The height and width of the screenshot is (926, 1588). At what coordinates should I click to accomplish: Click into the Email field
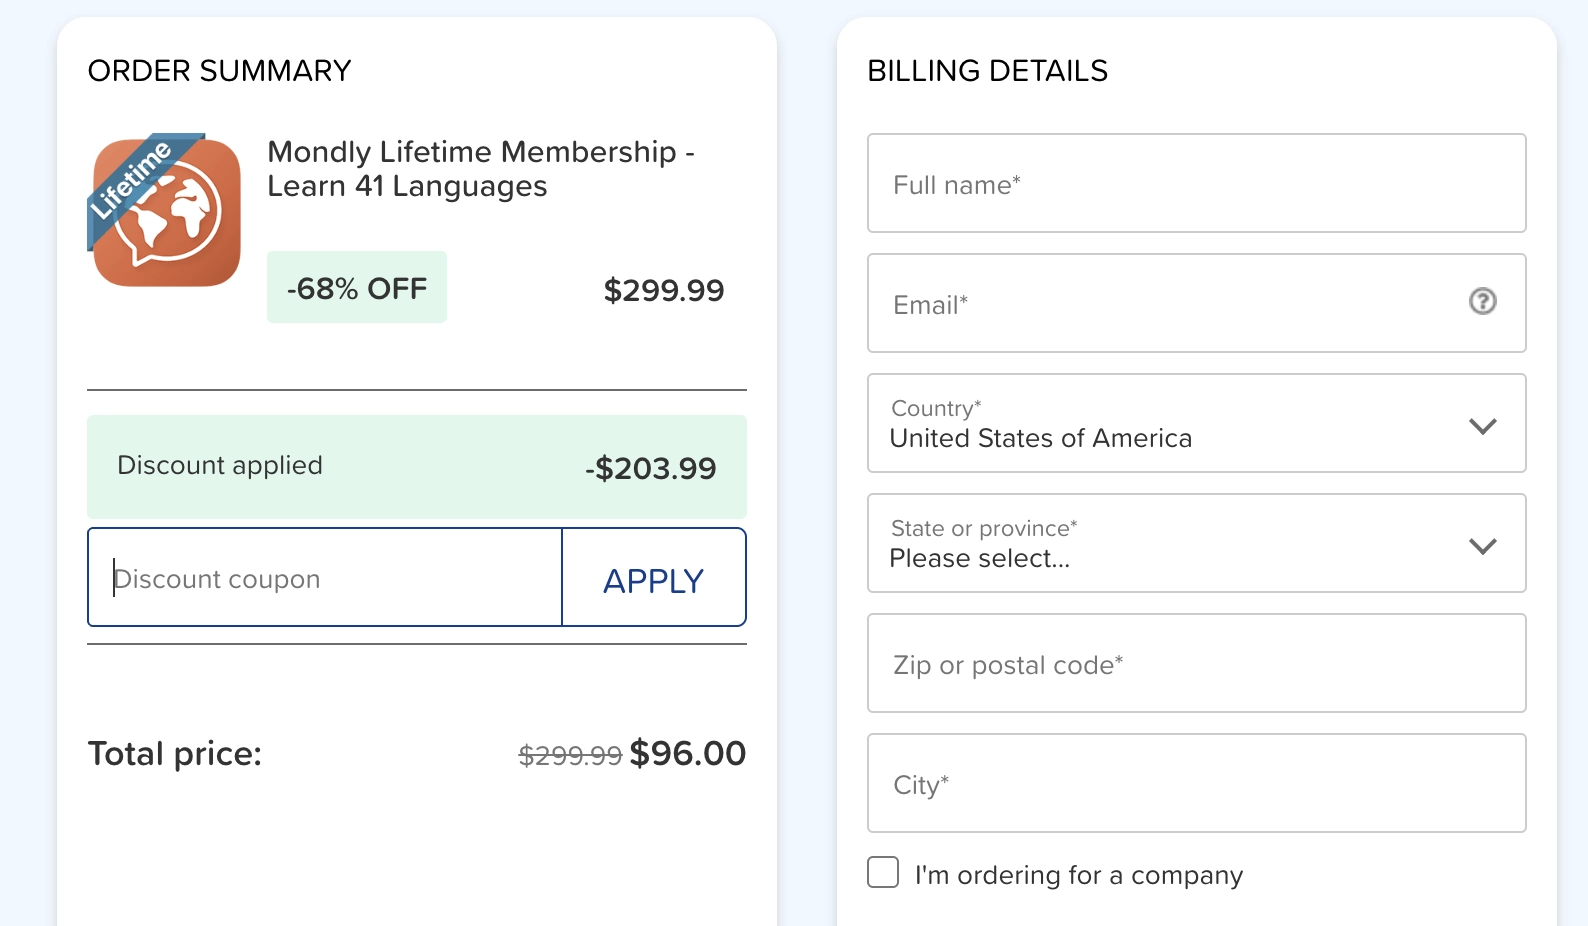[x=1196, y=303]
